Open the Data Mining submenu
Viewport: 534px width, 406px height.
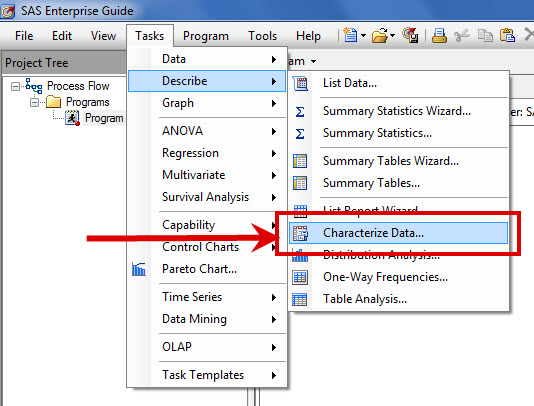(x=207, y=319)
